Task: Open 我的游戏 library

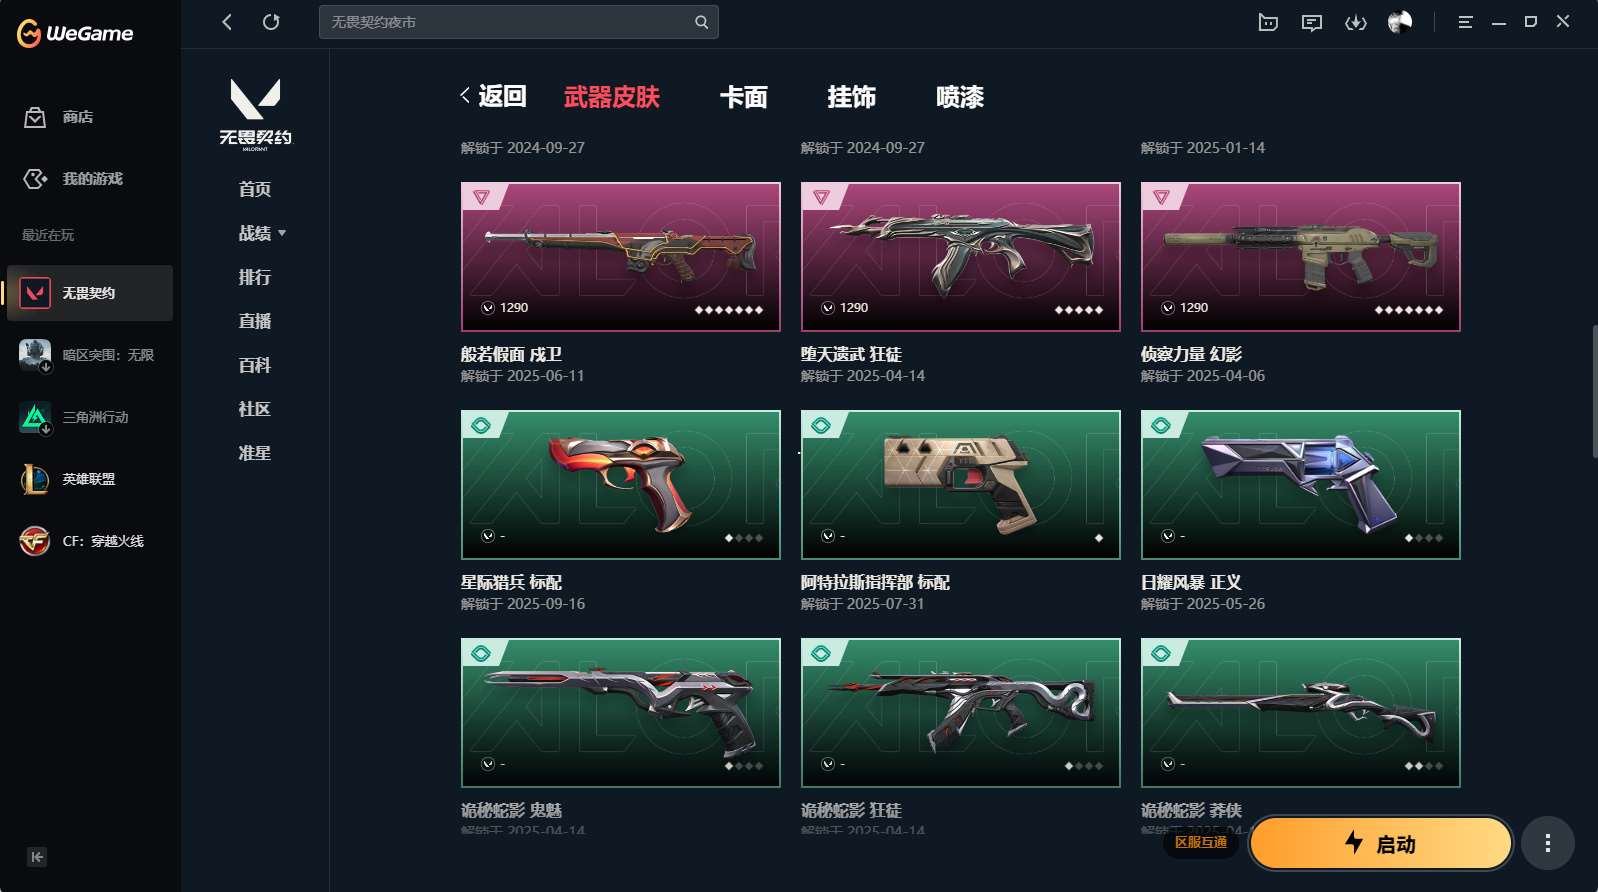Action: coord(73,178)
